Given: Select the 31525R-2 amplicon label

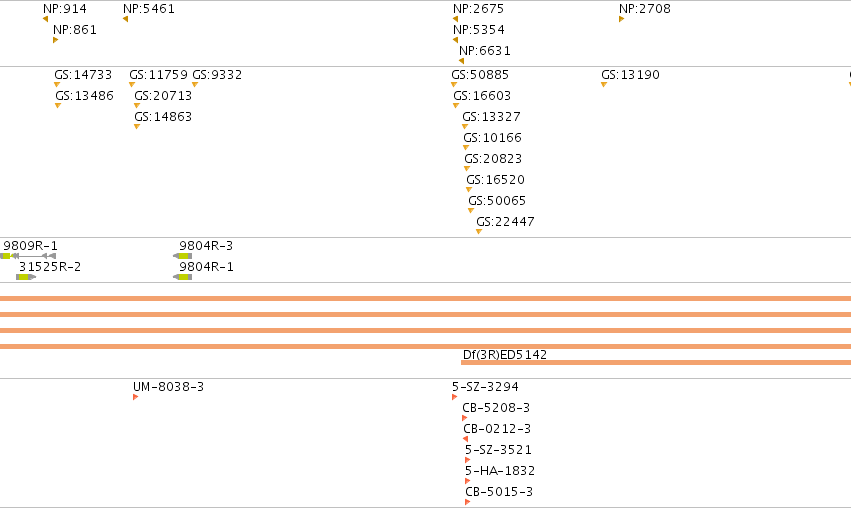Looking at the screenshot, I should coord(50,267).
